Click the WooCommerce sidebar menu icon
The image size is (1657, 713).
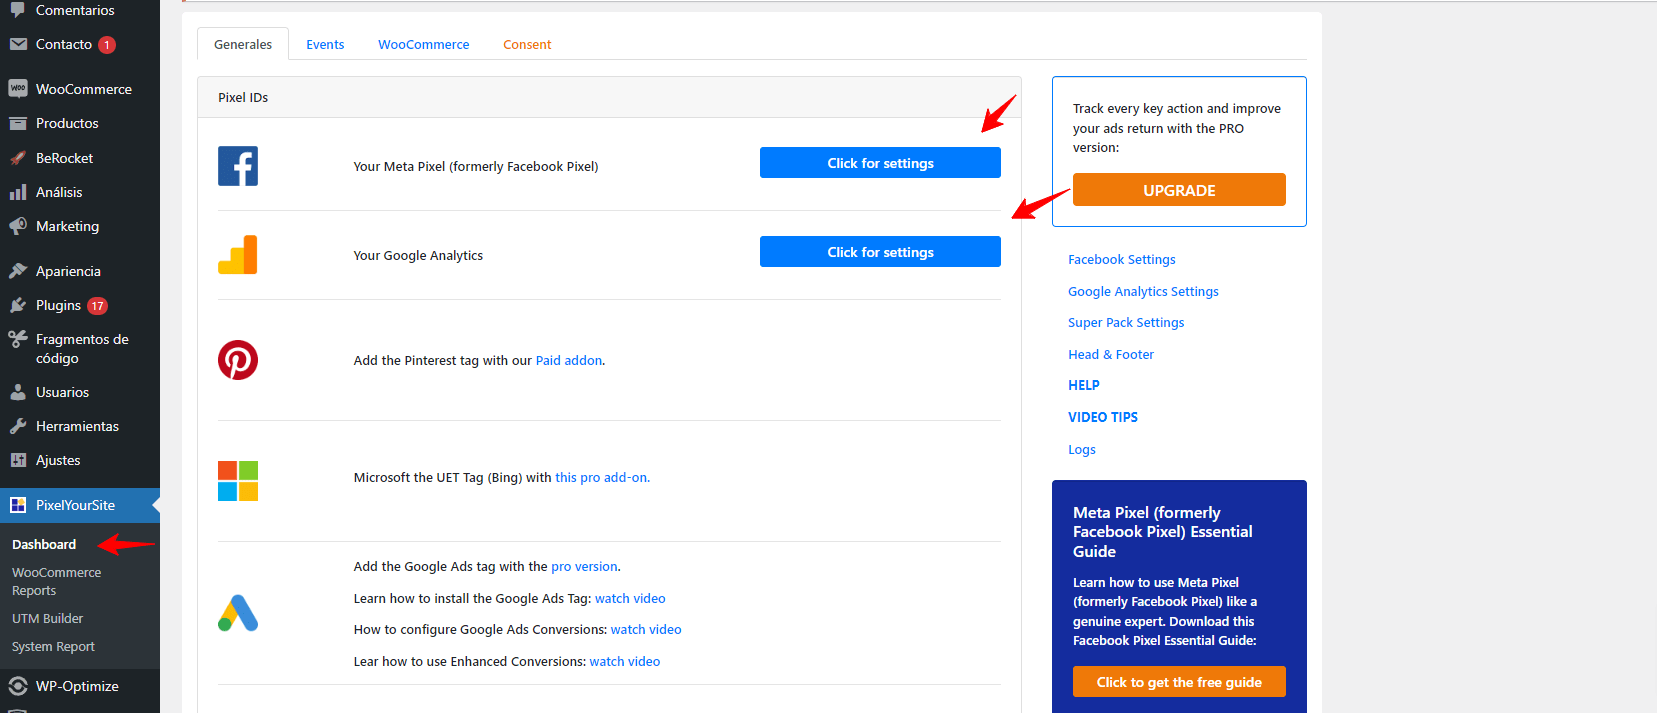click(x=18, y=89)
